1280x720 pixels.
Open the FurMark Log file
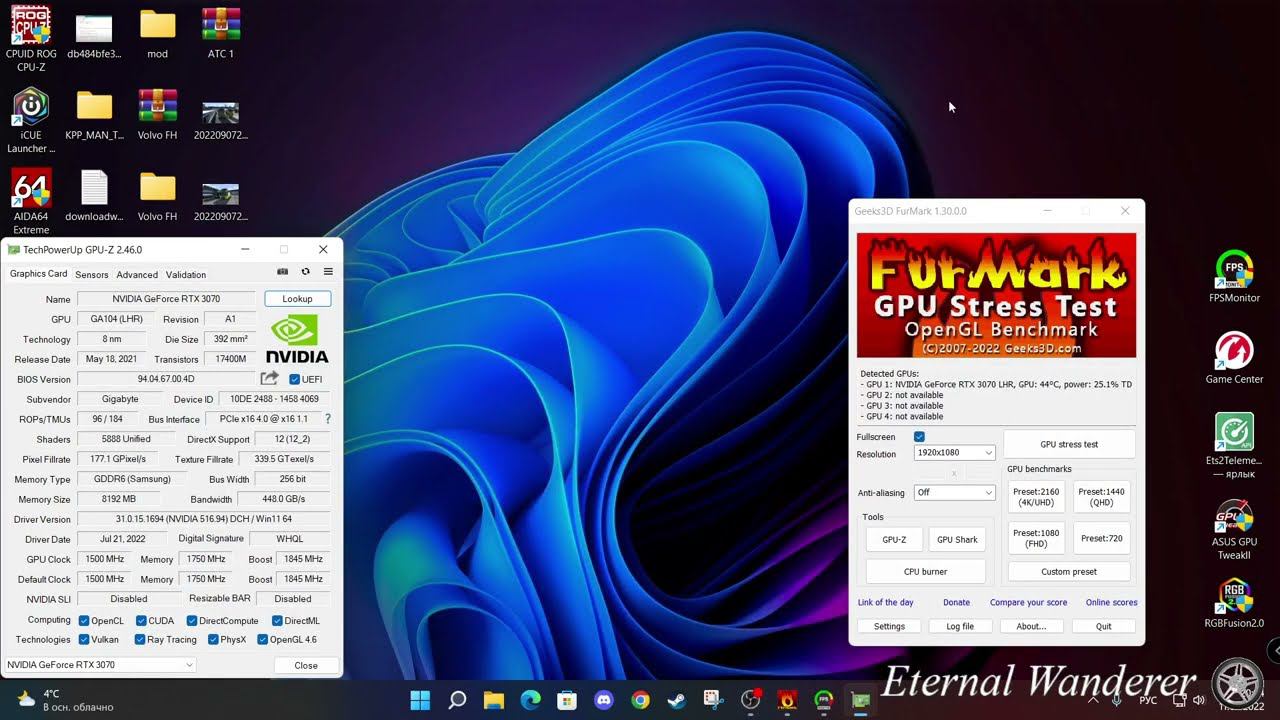[960, 626]
